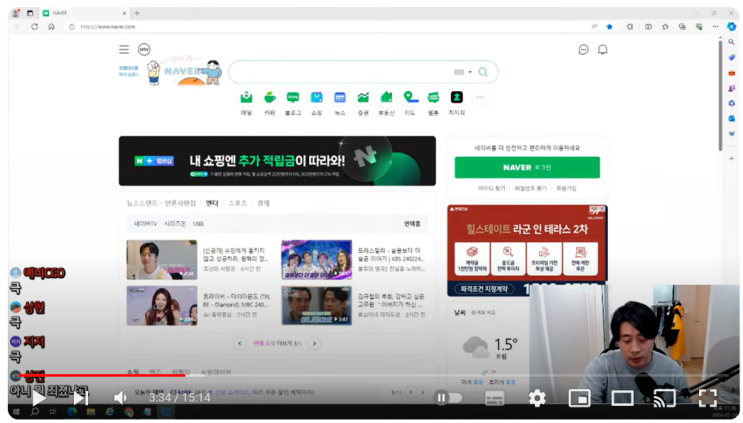Open the Copilot icon in Edge
Screen dimensions: 743x423
tap(732, 27)
